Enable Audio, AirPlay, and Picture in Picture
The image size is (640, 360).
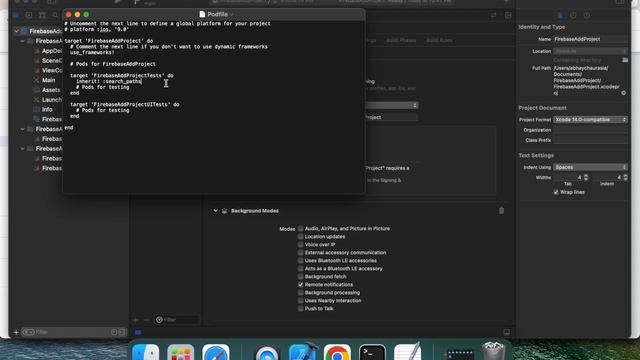301,229
